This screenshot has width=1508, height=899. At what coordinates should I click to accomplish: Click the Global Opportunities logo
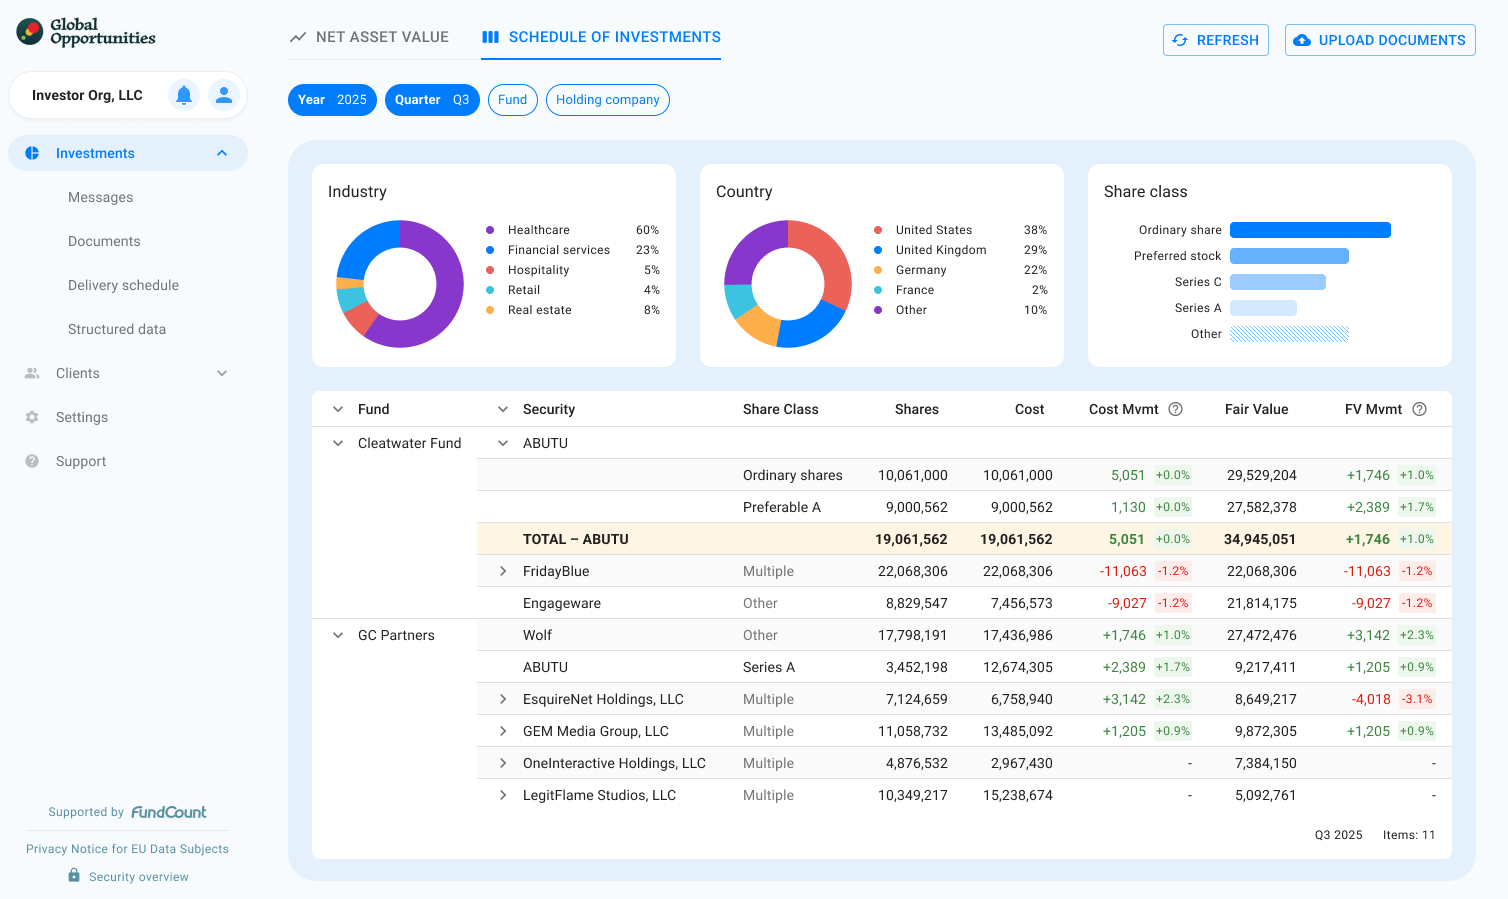coord(86,32)
